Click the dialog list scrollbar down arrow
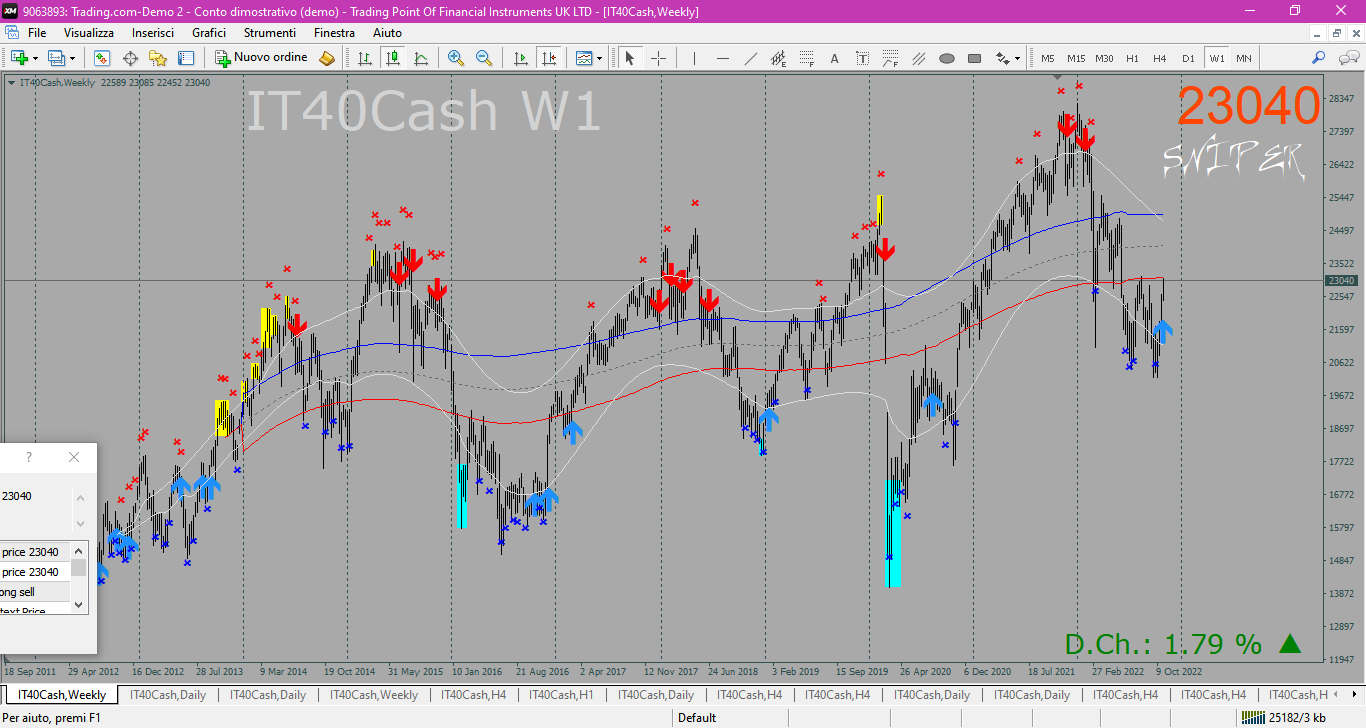Screen dimensions: 1366x728 (x=78, y=605)
